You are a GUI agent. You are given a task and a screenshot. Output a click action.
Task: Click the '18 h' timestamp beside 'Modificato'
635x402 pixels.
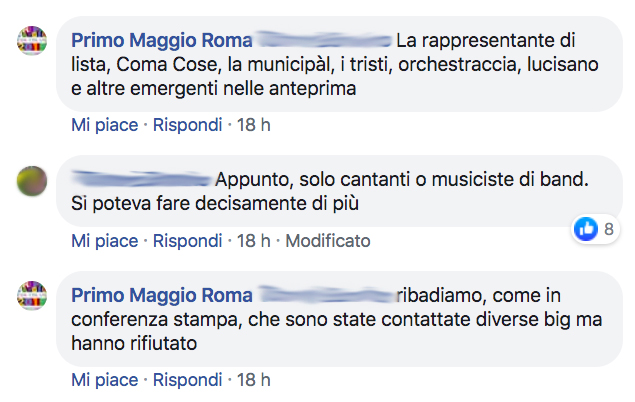click(254, 241)
